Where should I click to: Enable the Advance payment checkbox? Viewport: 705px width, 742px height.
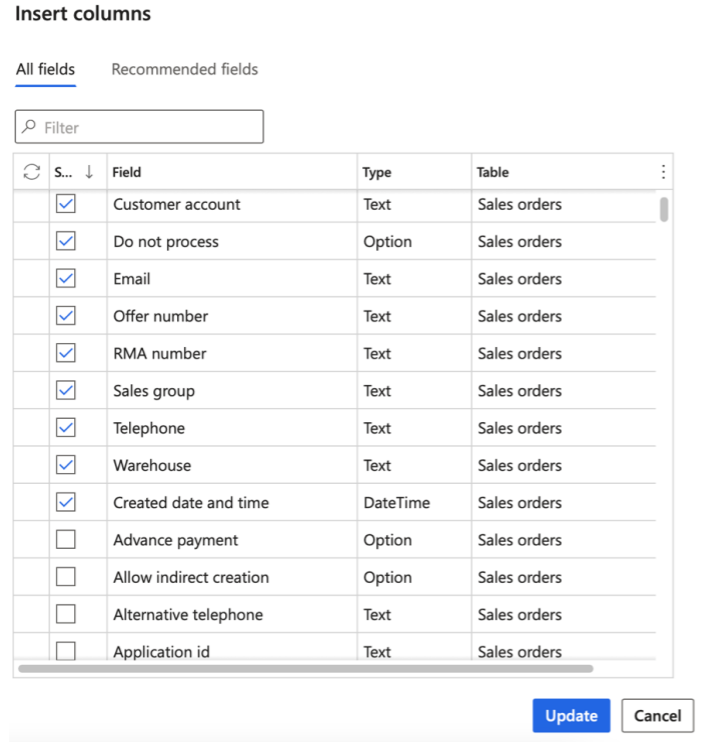tap(66, 540)
